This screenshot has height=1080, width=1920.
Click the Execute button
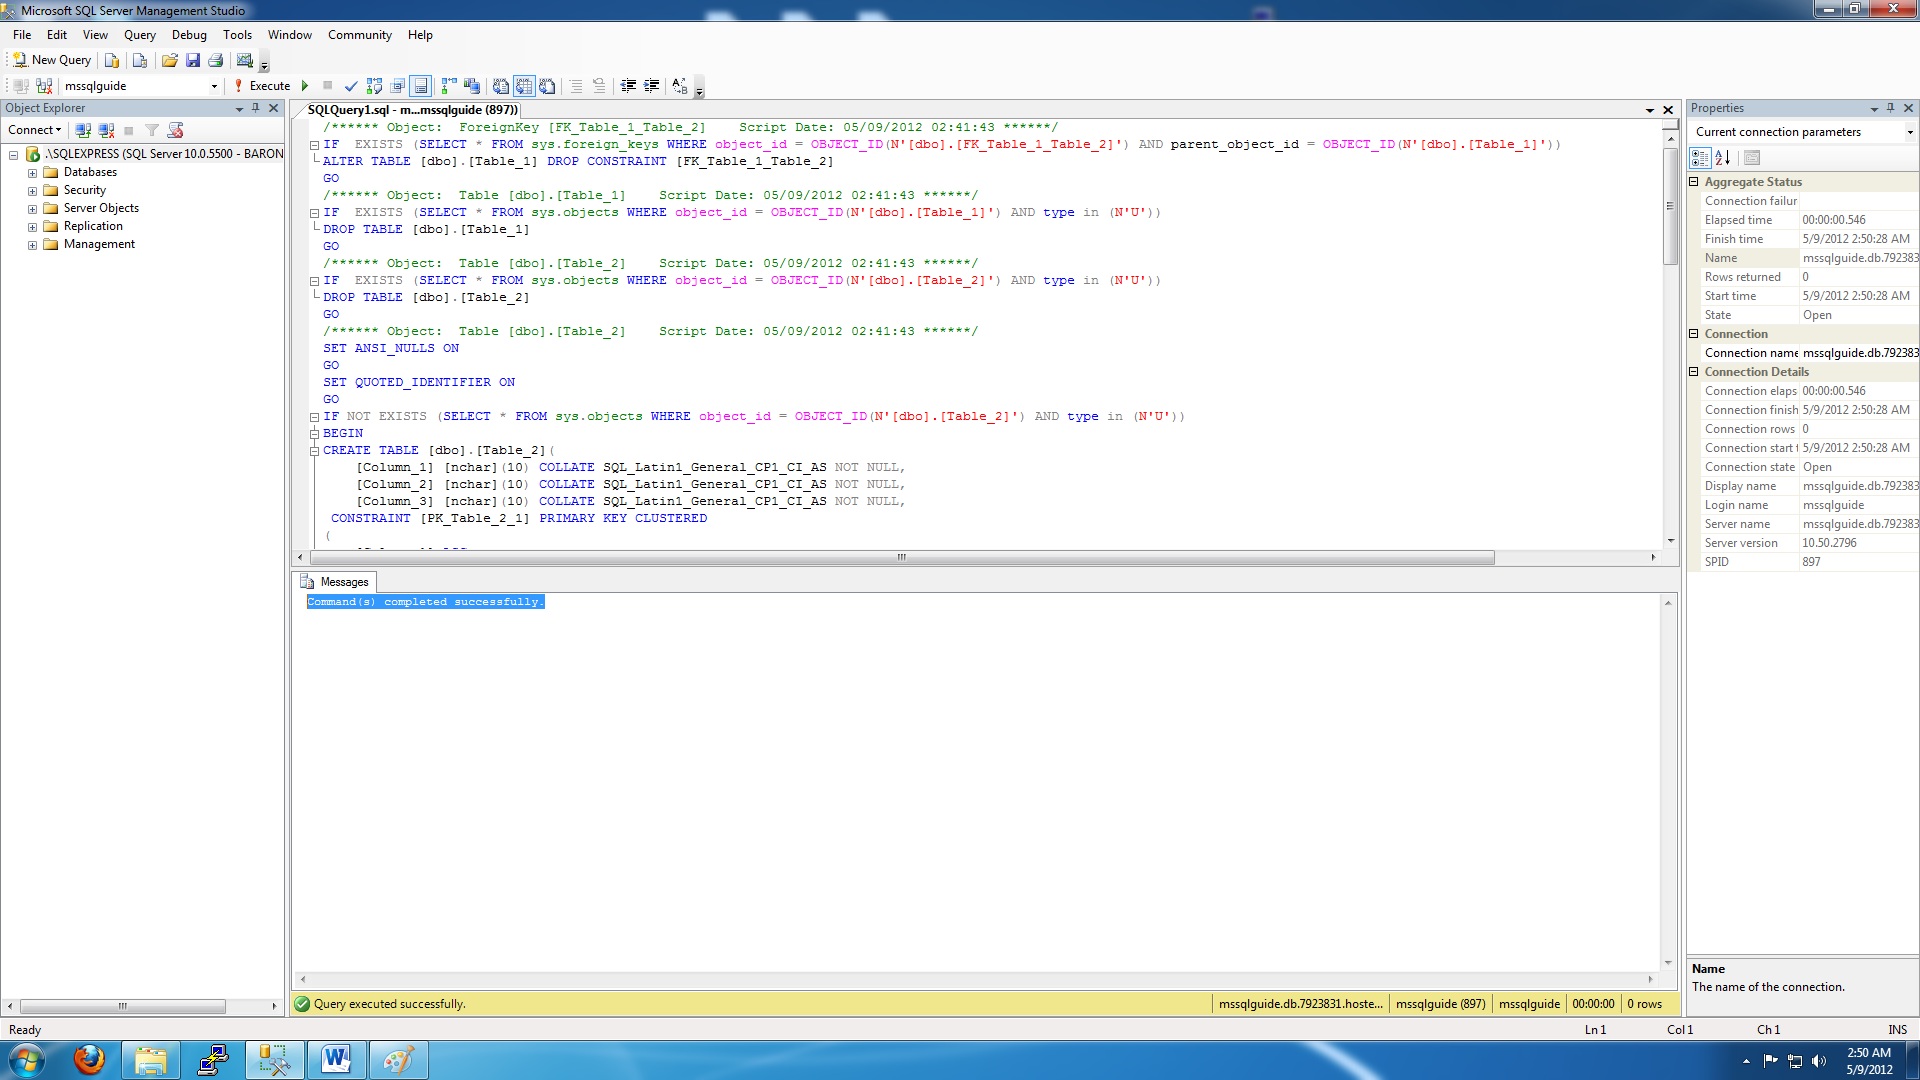[262, 86]
